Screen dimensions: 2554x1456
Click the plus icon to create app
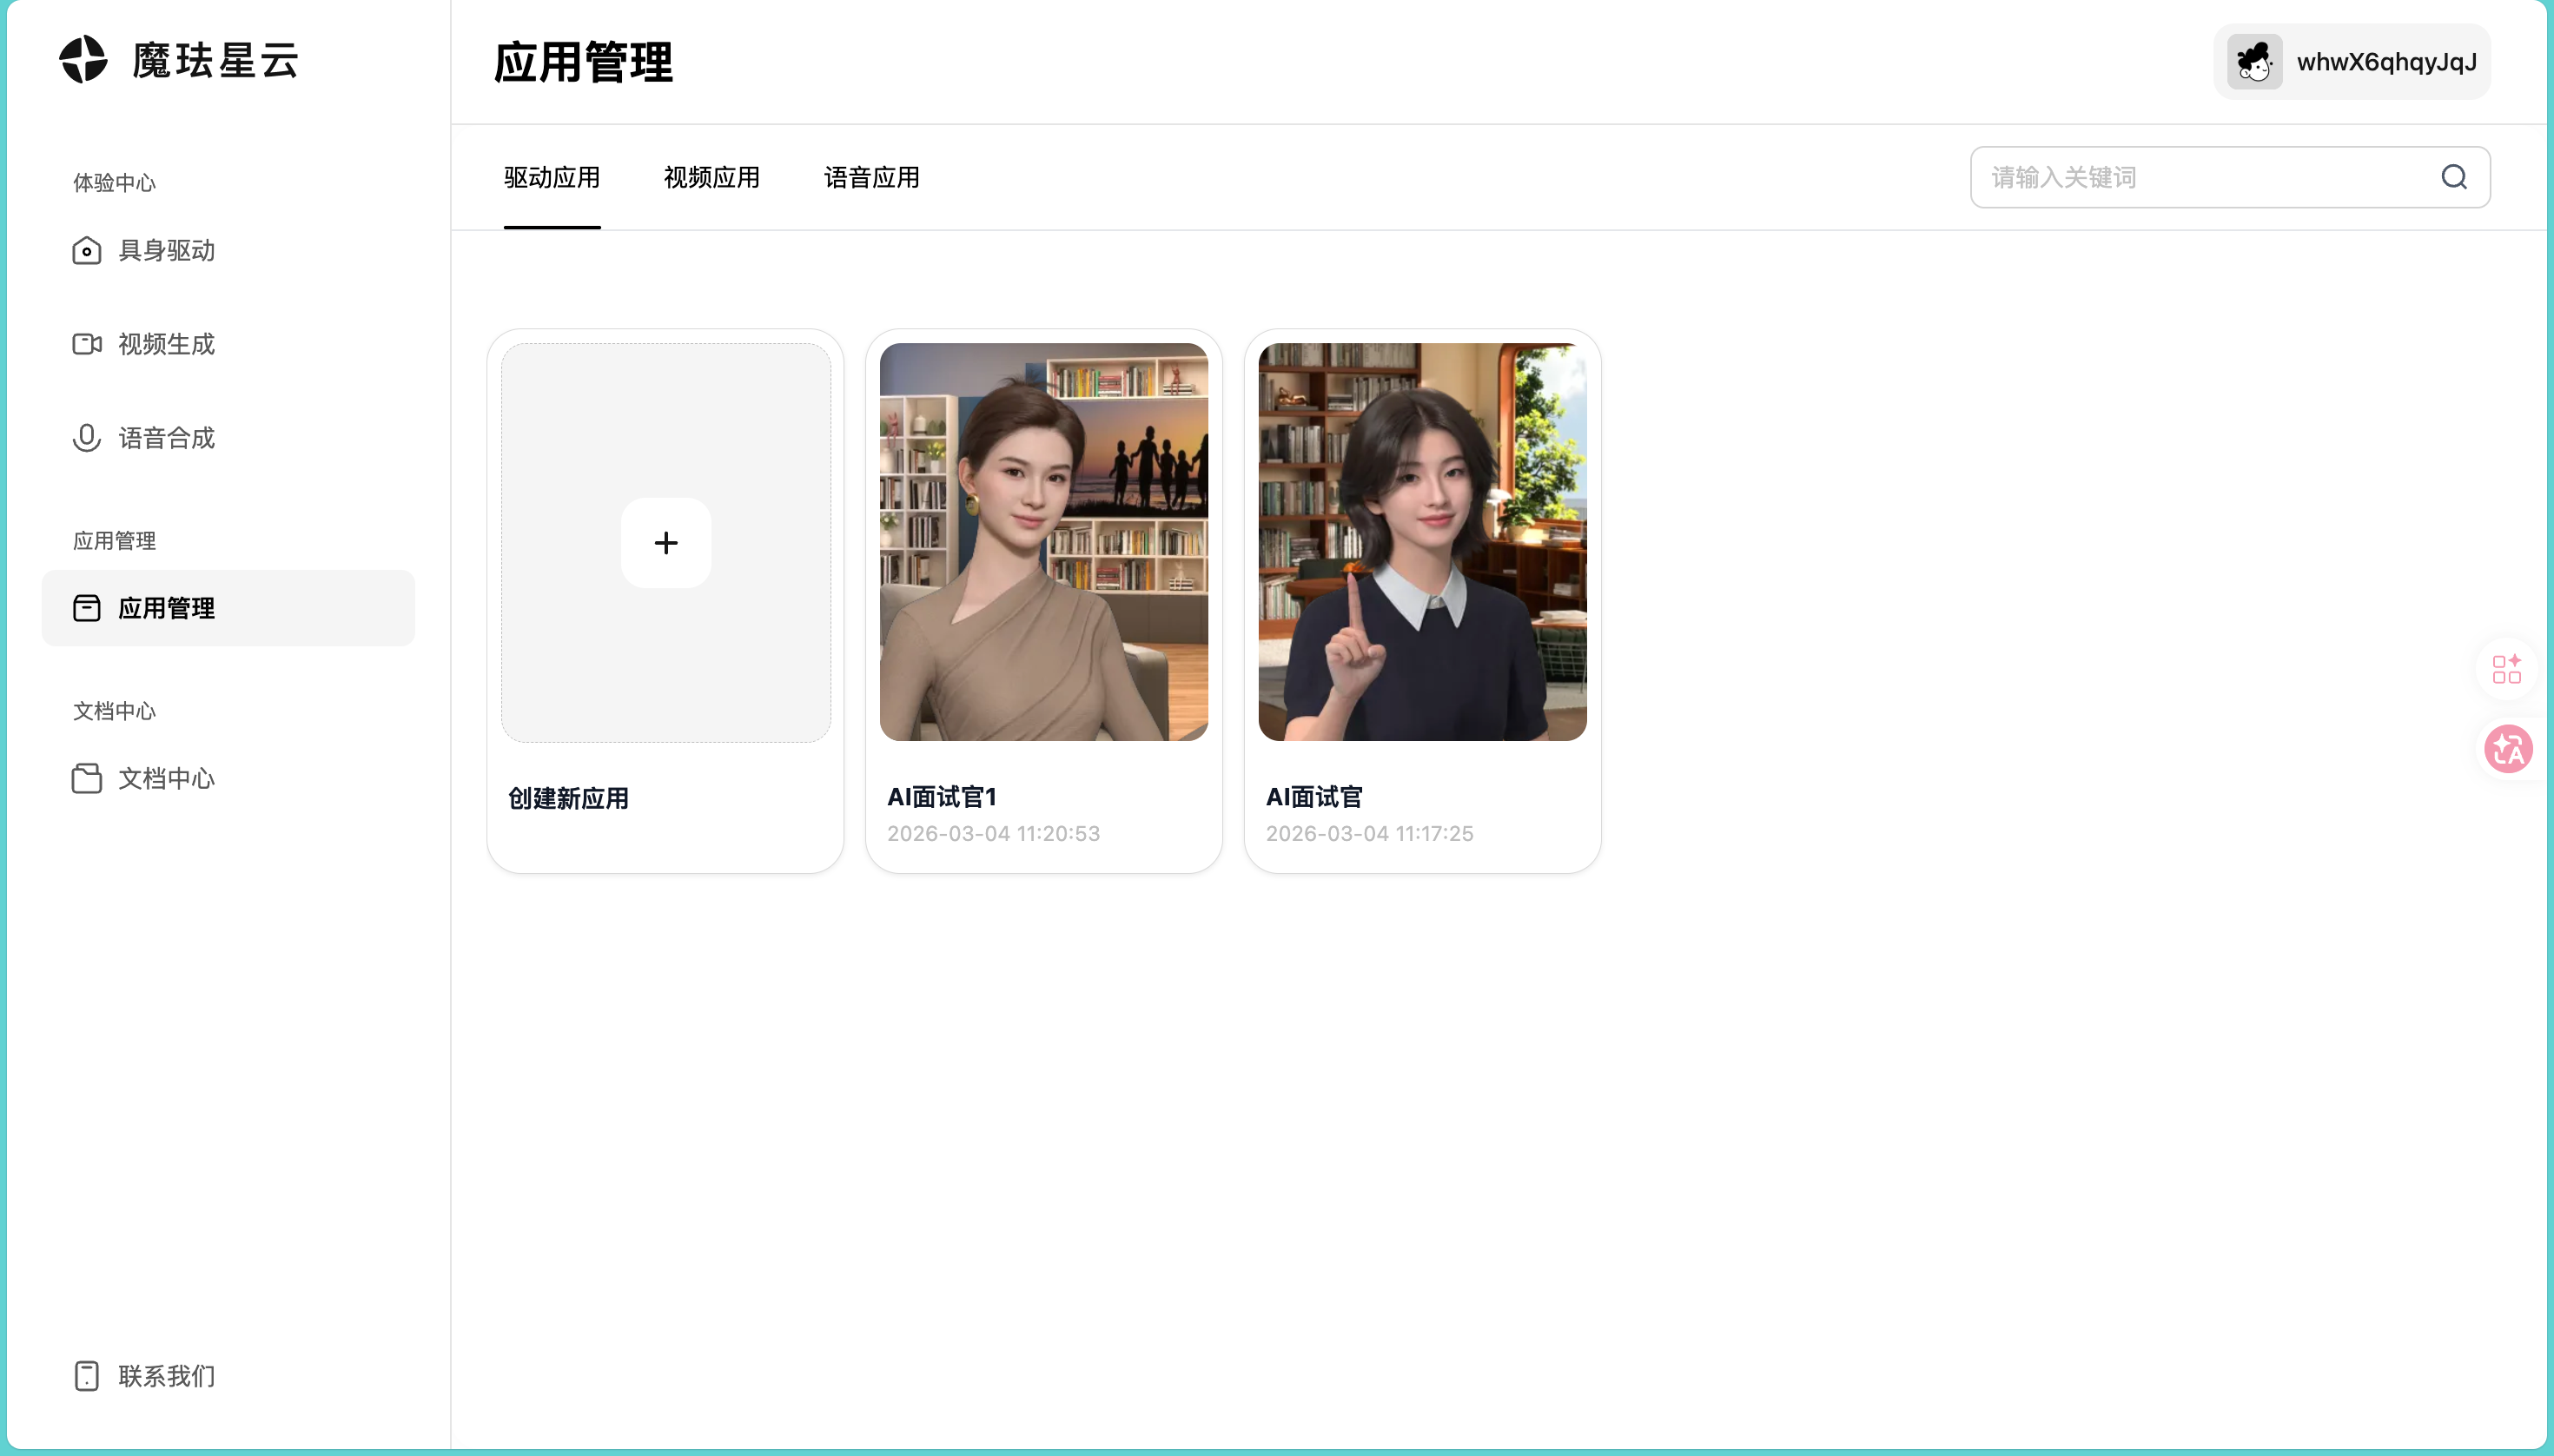point(666,543)
